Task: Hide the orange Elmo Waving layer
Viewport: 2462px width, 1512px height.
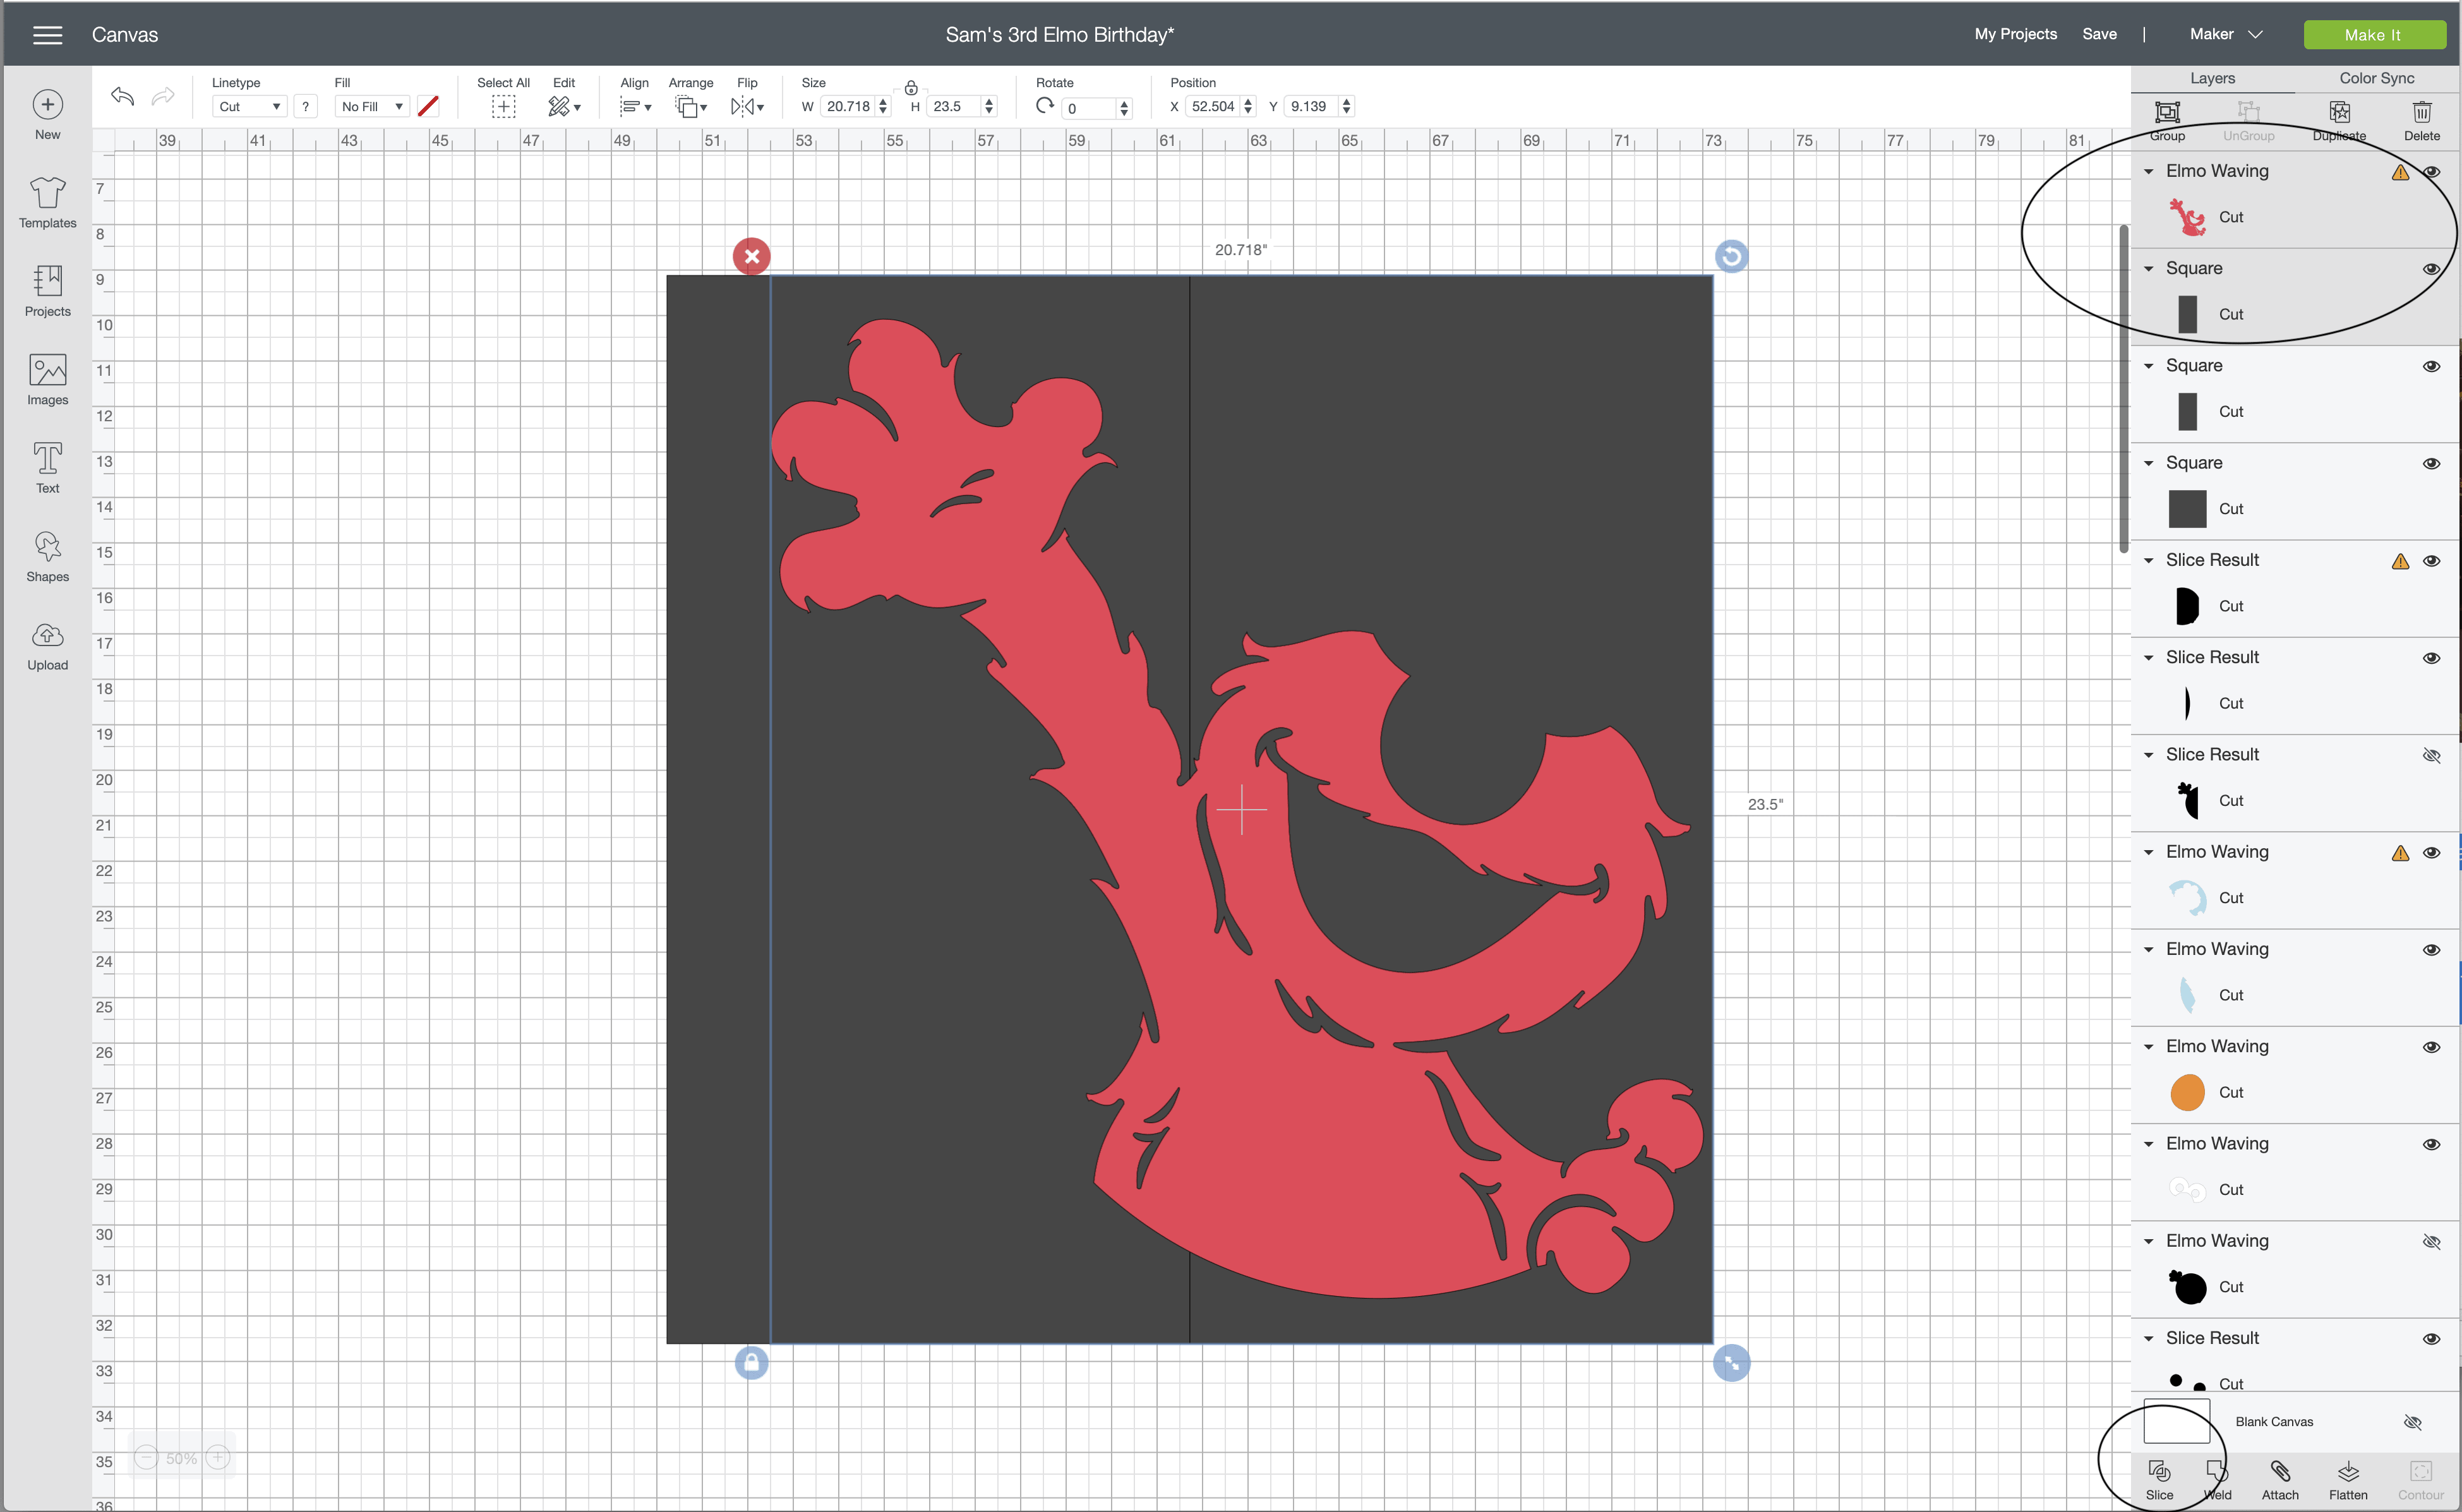Action: [x=2431, y=1047]
